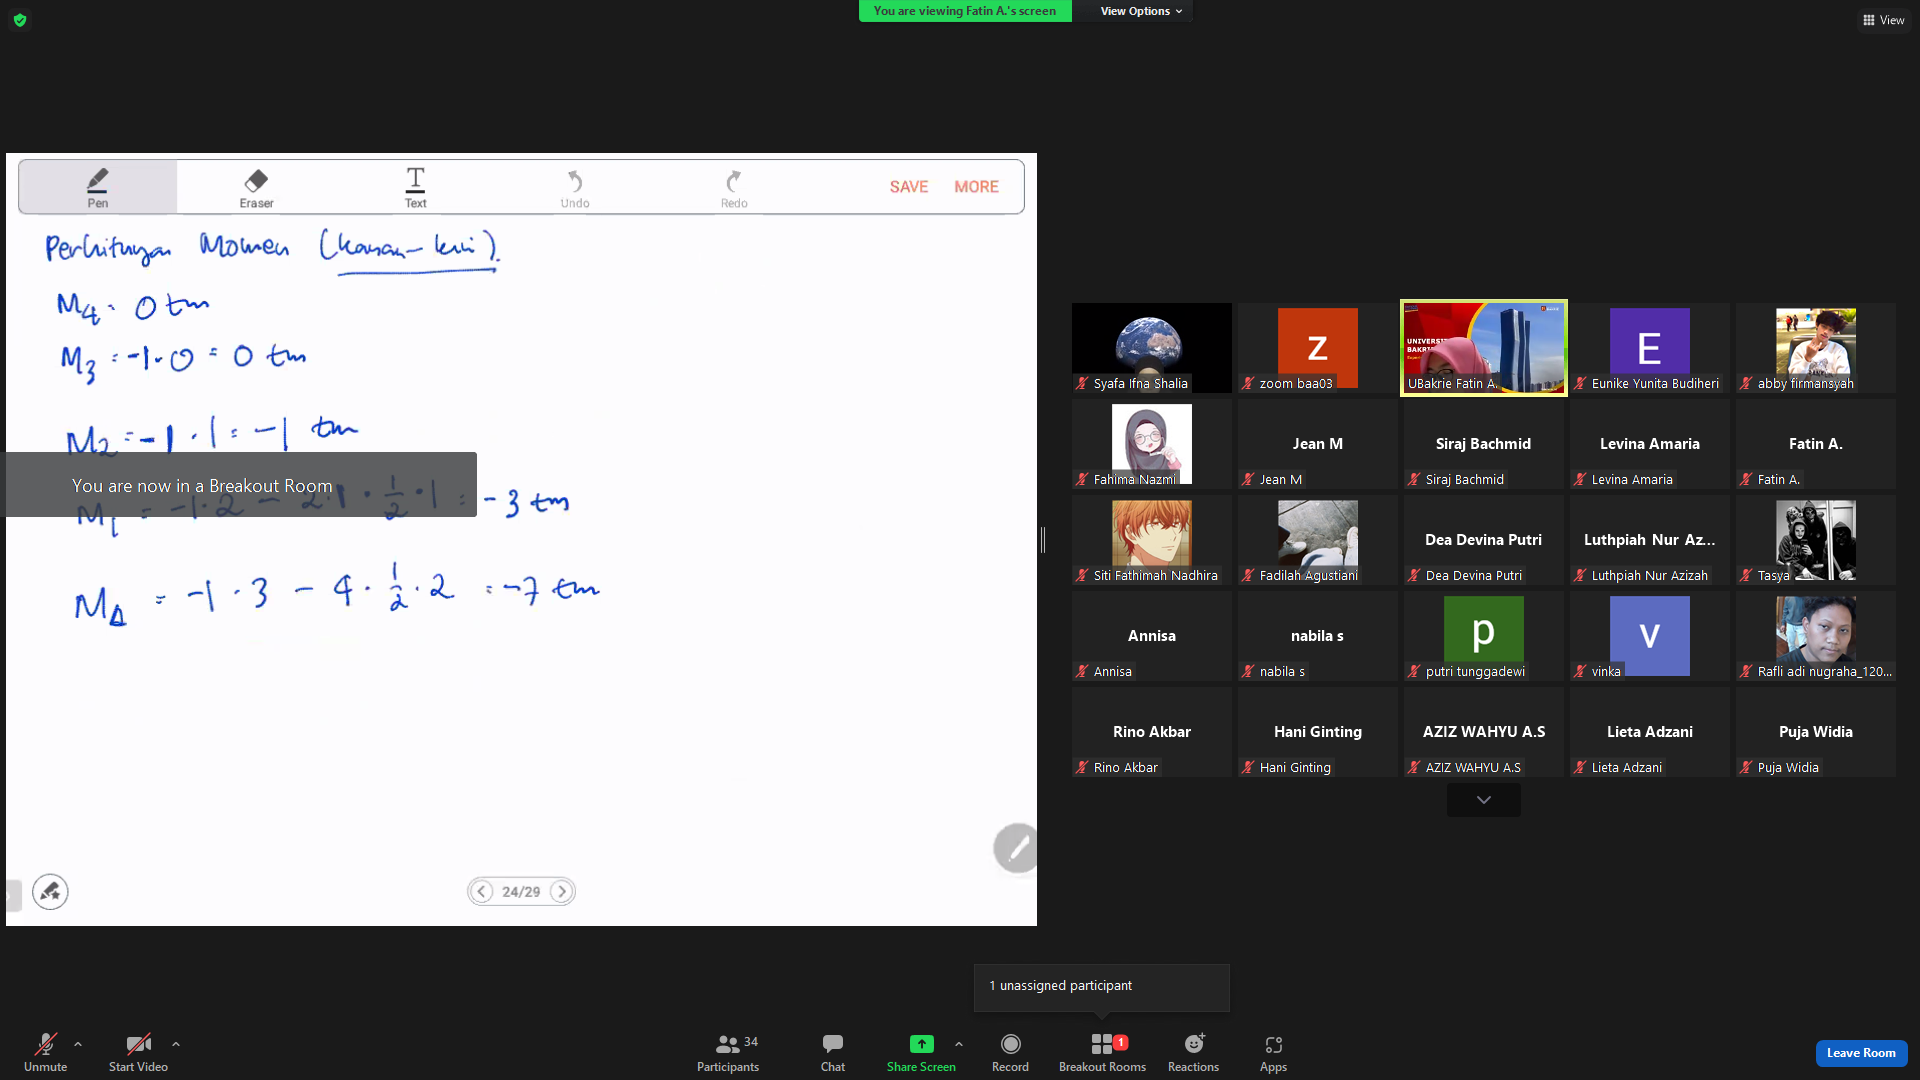The width and height of the screenshot is (1920, 1080).
Task: Click the pencil annotation button at whiteboard edge
Action: click(x=1015, y=848)
